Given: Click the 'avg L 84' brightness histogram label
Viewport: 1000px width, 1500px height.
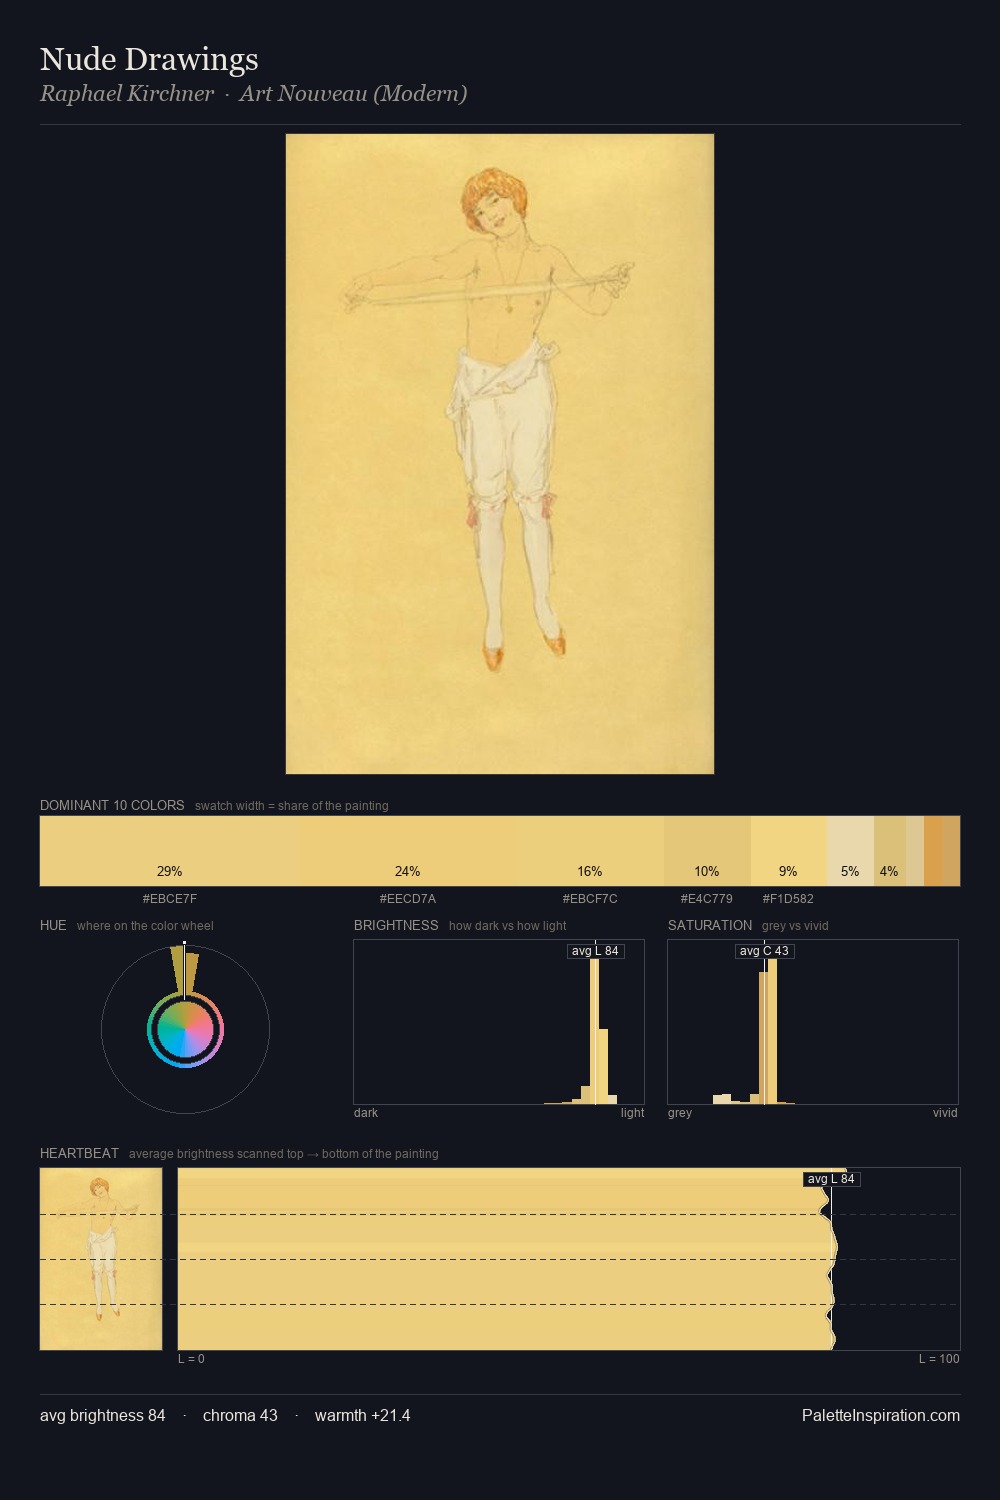Looking at the screenshot, I should [595, 951].
